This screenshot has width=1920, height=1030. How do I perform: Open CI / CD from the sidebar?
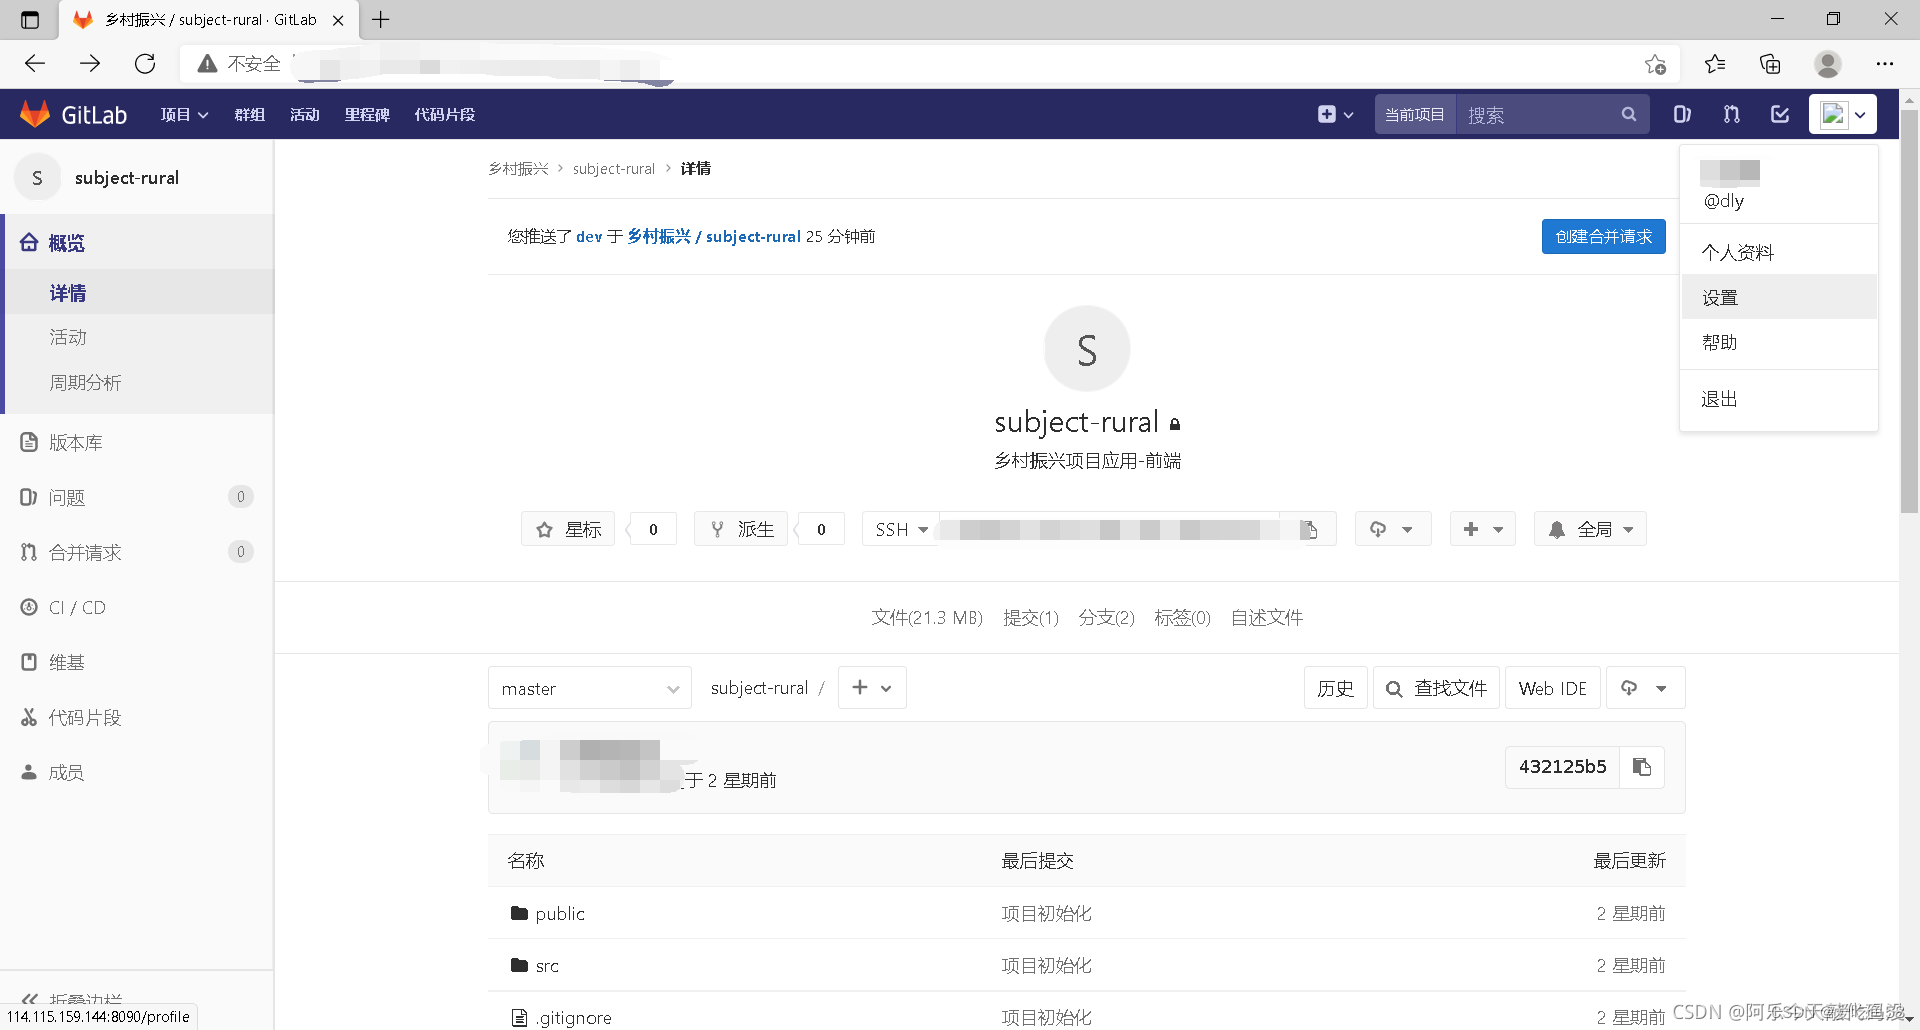(77, 607)
